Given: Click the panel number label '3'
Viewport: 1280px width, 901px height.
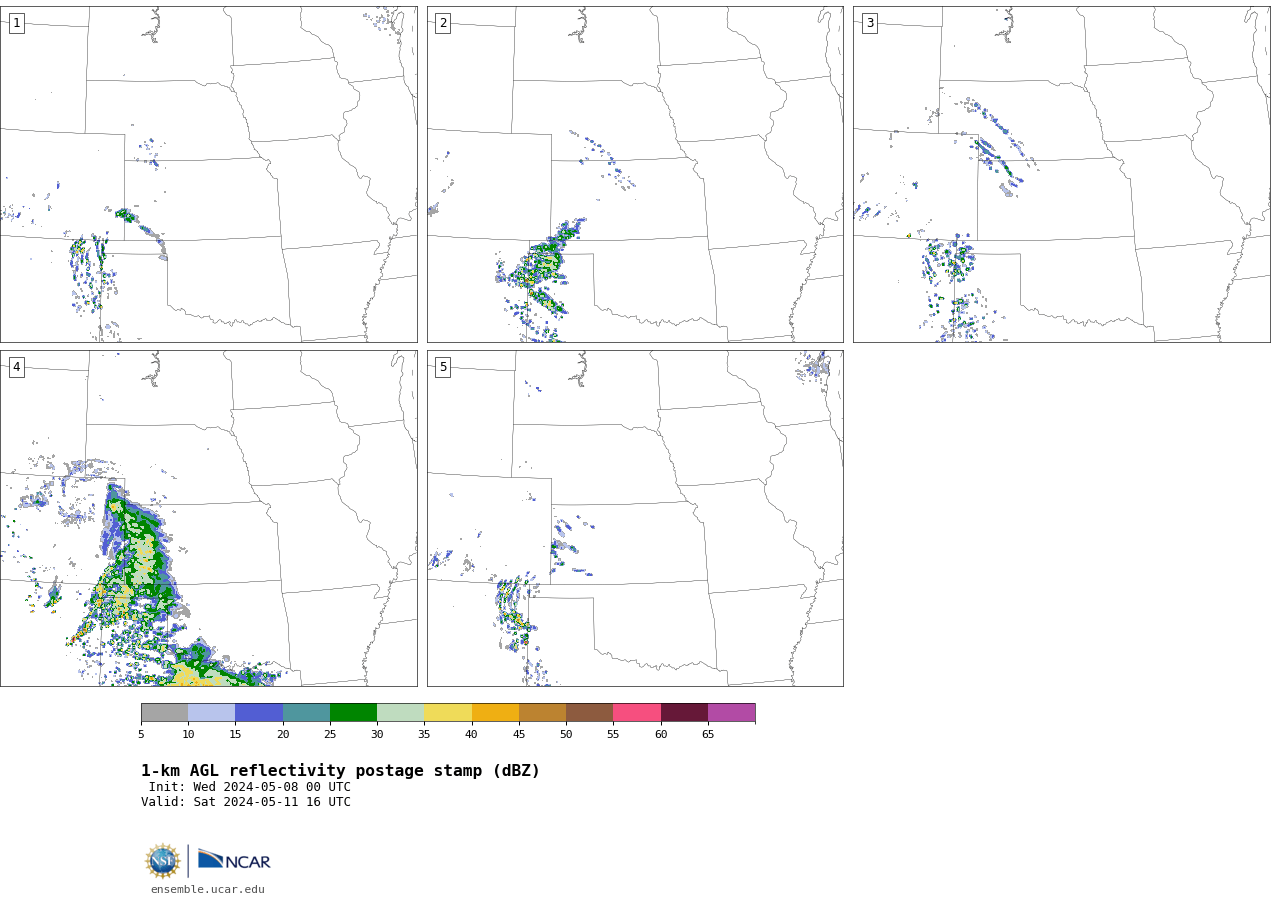Looking at the screenshot, I should click(869, 23).
